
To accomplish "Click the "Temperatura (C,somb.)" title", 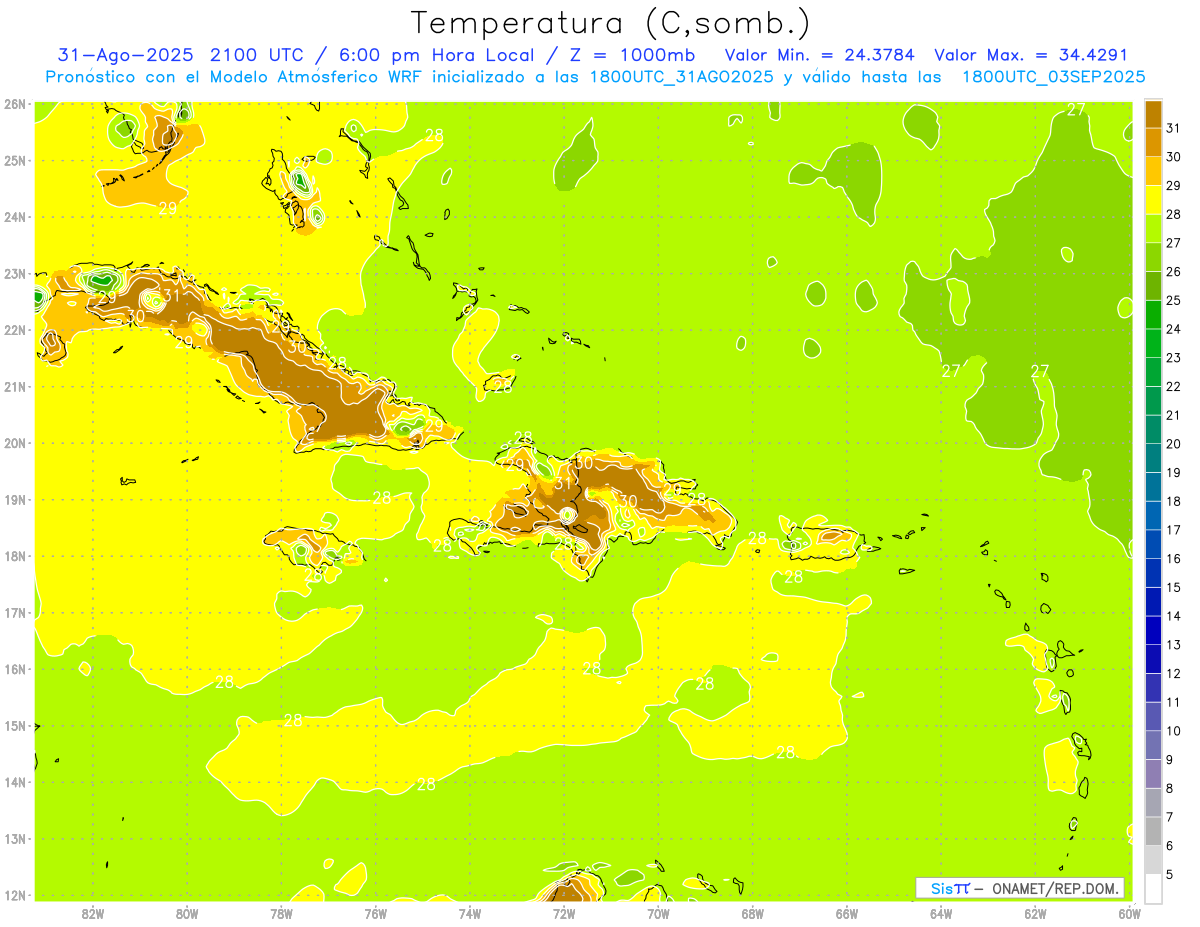I will [611, 24].
